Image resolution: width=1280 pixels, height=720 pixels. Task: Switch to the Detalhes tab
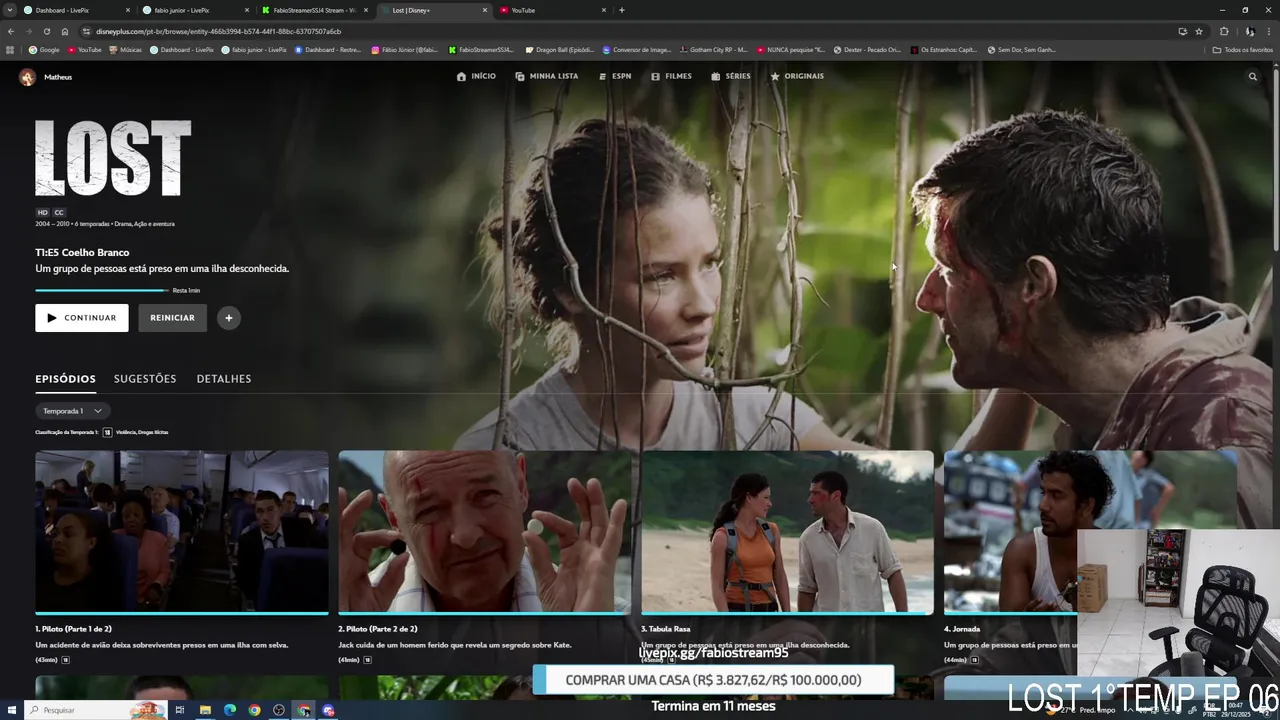(224, 379)
